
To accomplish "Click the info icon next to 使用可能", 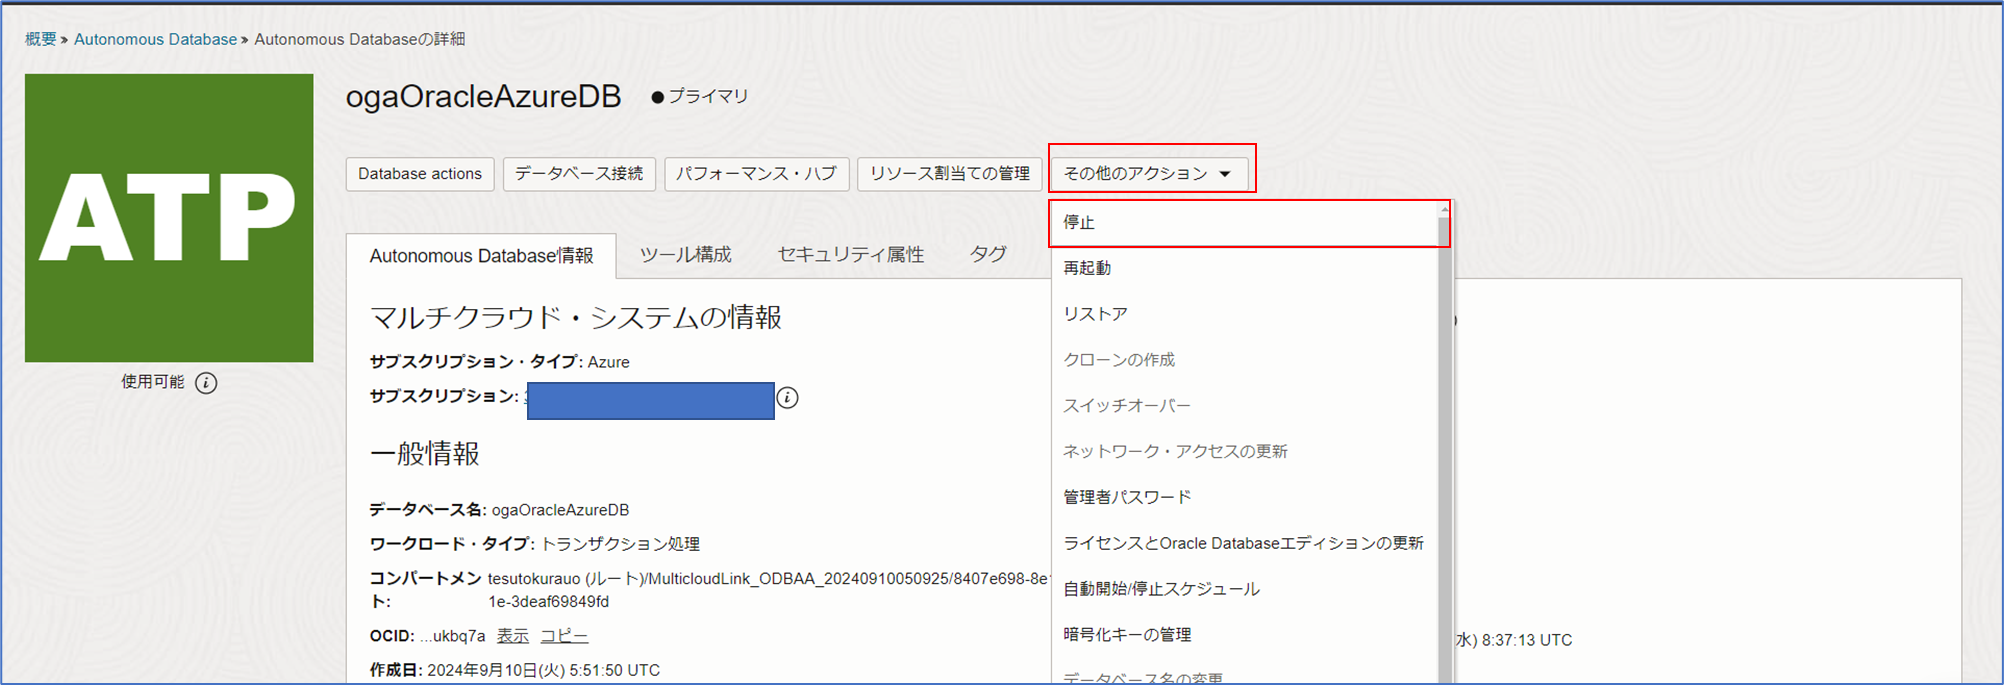I will pos(206,383).
